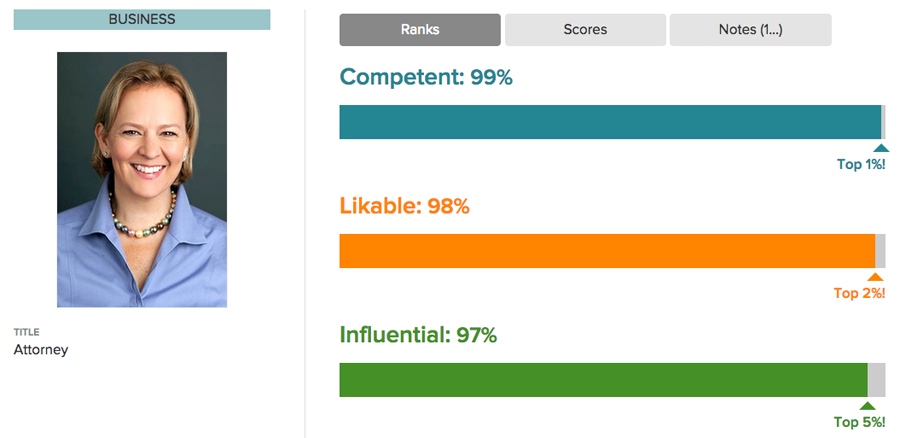
Task: Click the Competent: 99% heading
Action: (426, 77)
